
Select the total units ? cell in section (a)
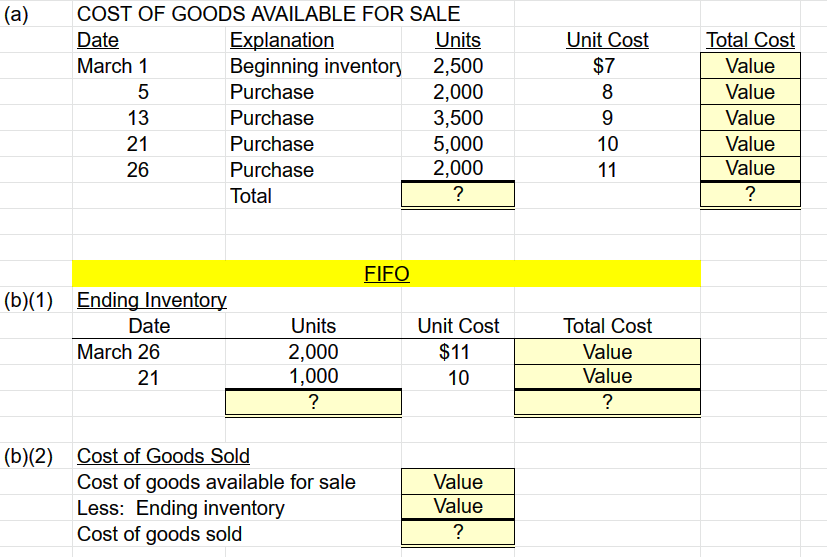point(458,194)
